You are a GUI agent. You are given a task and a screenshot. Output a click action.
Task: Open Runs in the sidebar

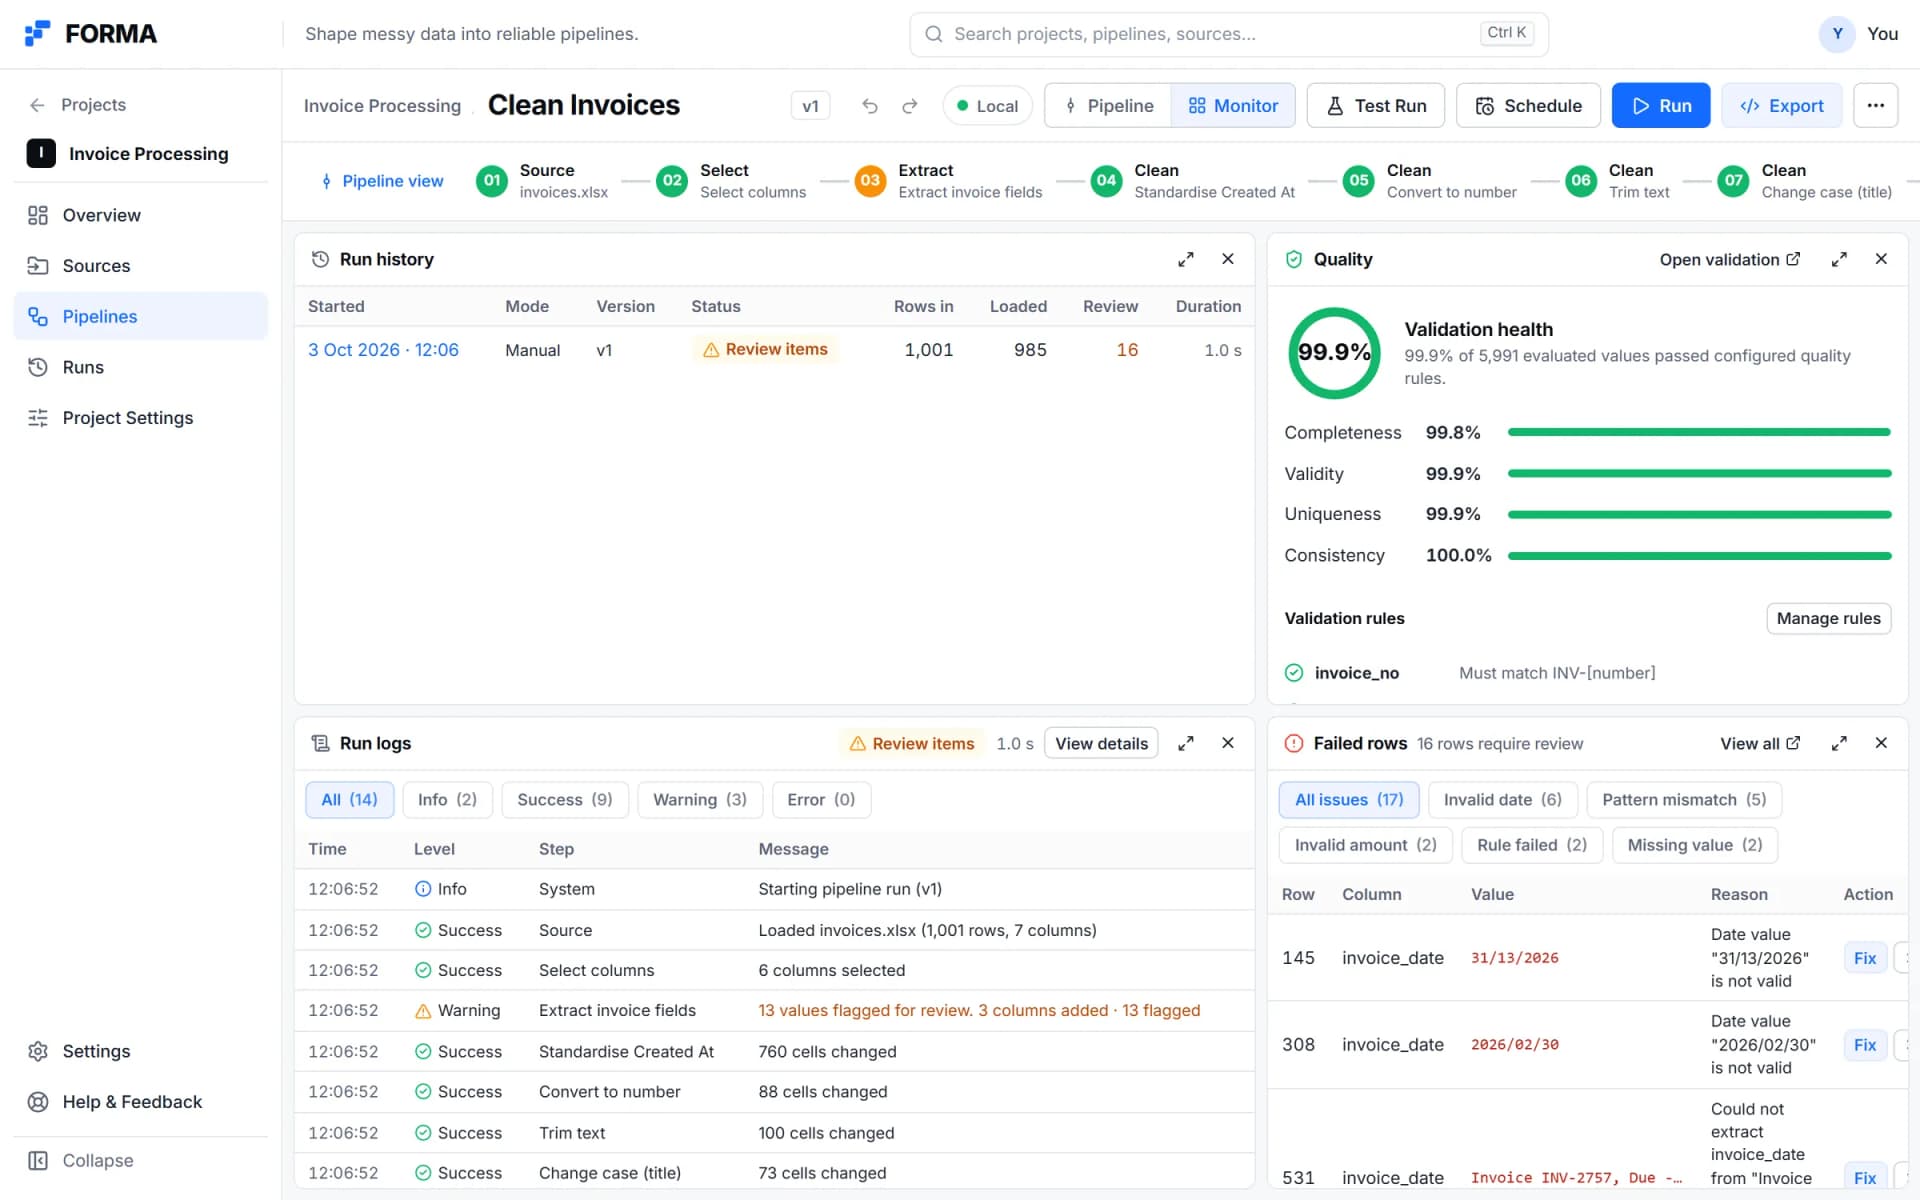click(x=140, y=367)
